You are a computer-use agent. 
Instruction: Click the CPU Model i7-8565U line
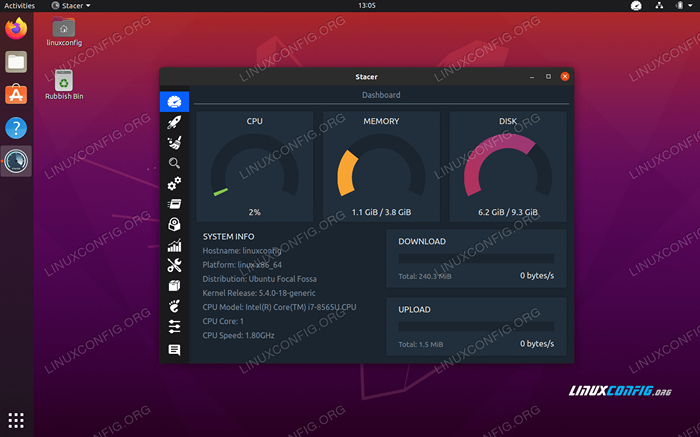click(x=279, y=308)
